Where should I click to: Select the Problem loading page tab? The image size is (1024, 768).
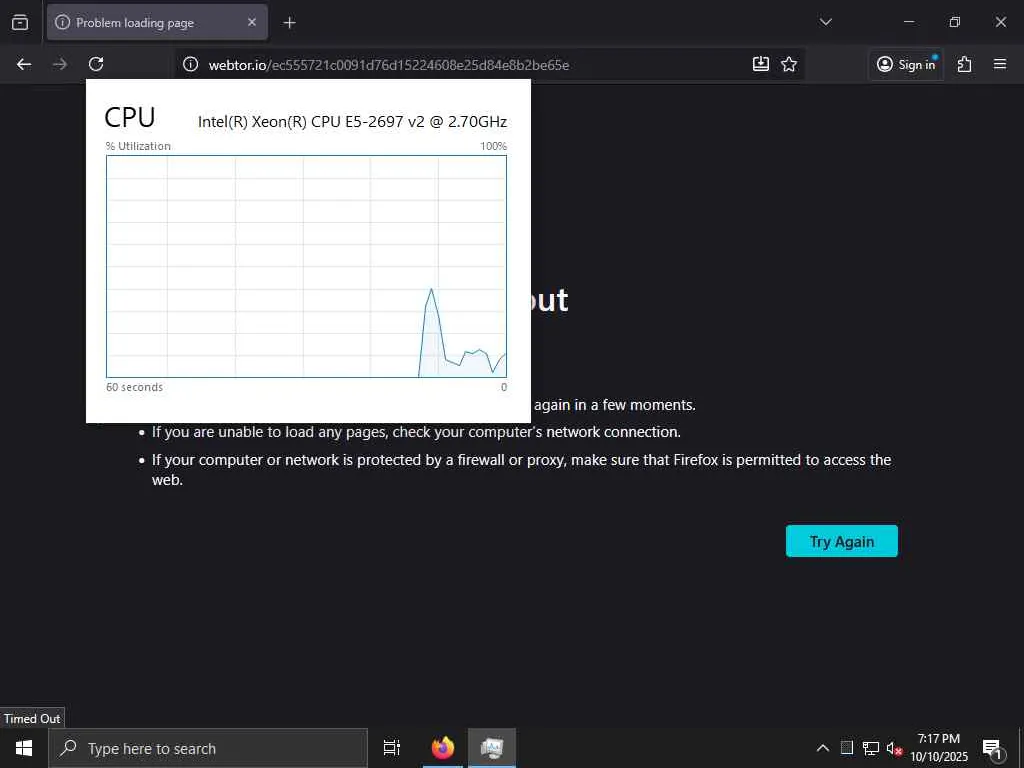click(x=157, y=22)
